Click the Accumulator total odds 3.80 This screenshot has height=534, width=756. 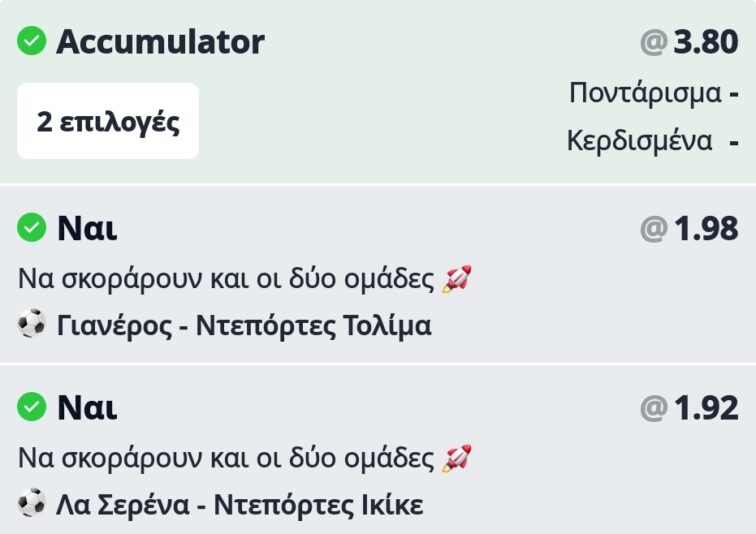point(705,42)
